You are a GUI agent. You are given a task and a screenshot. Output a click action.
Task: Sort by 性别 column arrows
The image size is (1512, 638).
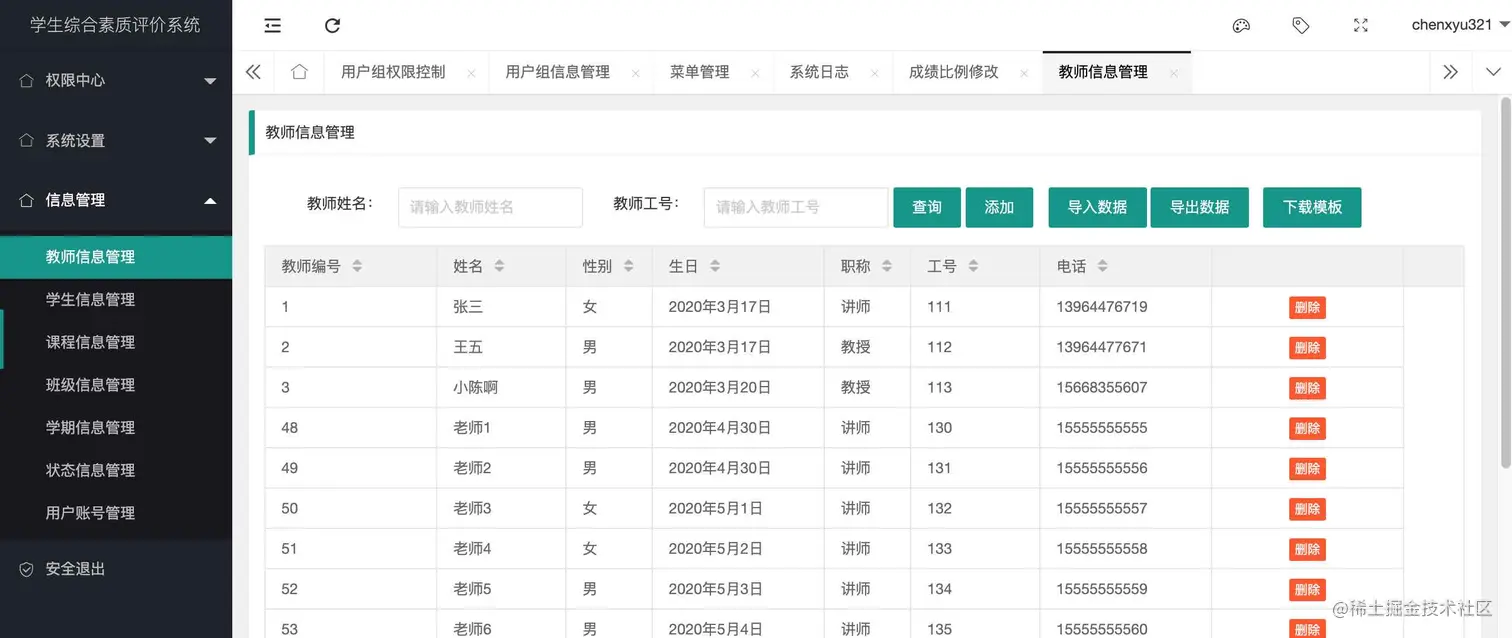pyautogui.click(x=628, y=267)
